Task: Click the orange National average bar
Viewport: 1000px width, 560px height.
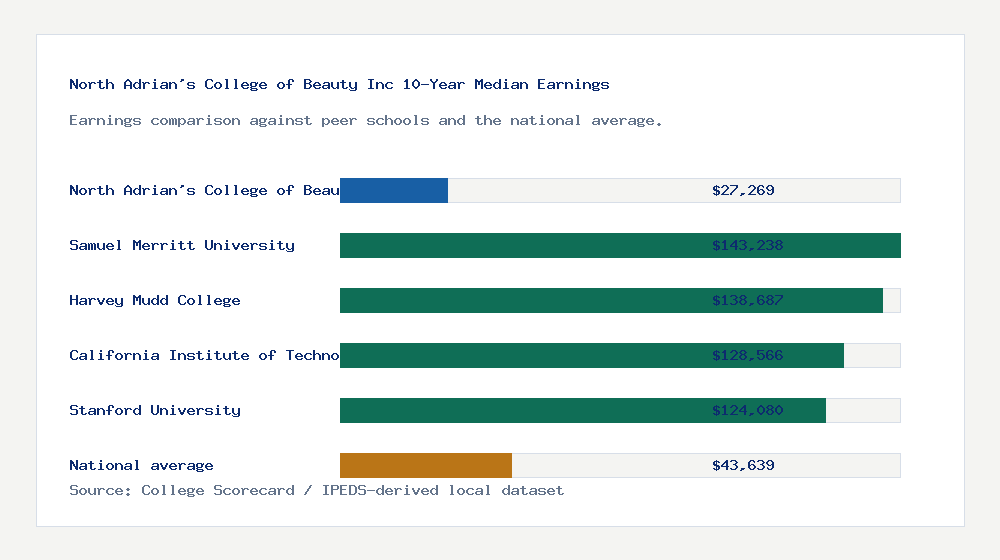Action: [426, 466]
